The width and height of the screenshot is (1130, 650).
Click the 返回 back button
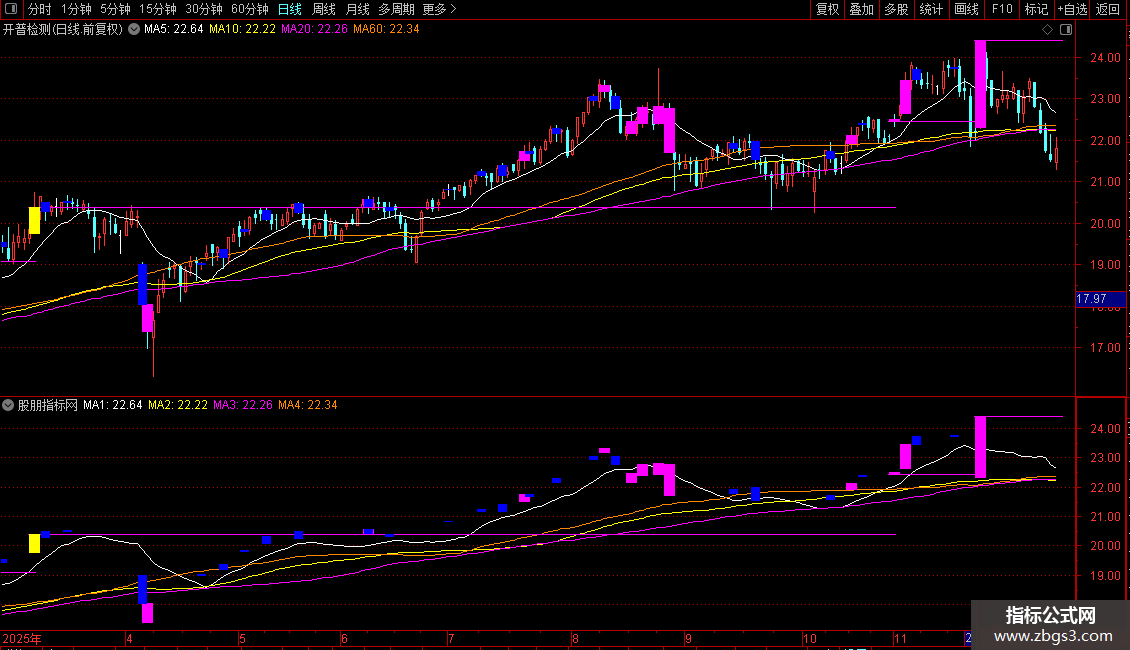coord(1108,9)
